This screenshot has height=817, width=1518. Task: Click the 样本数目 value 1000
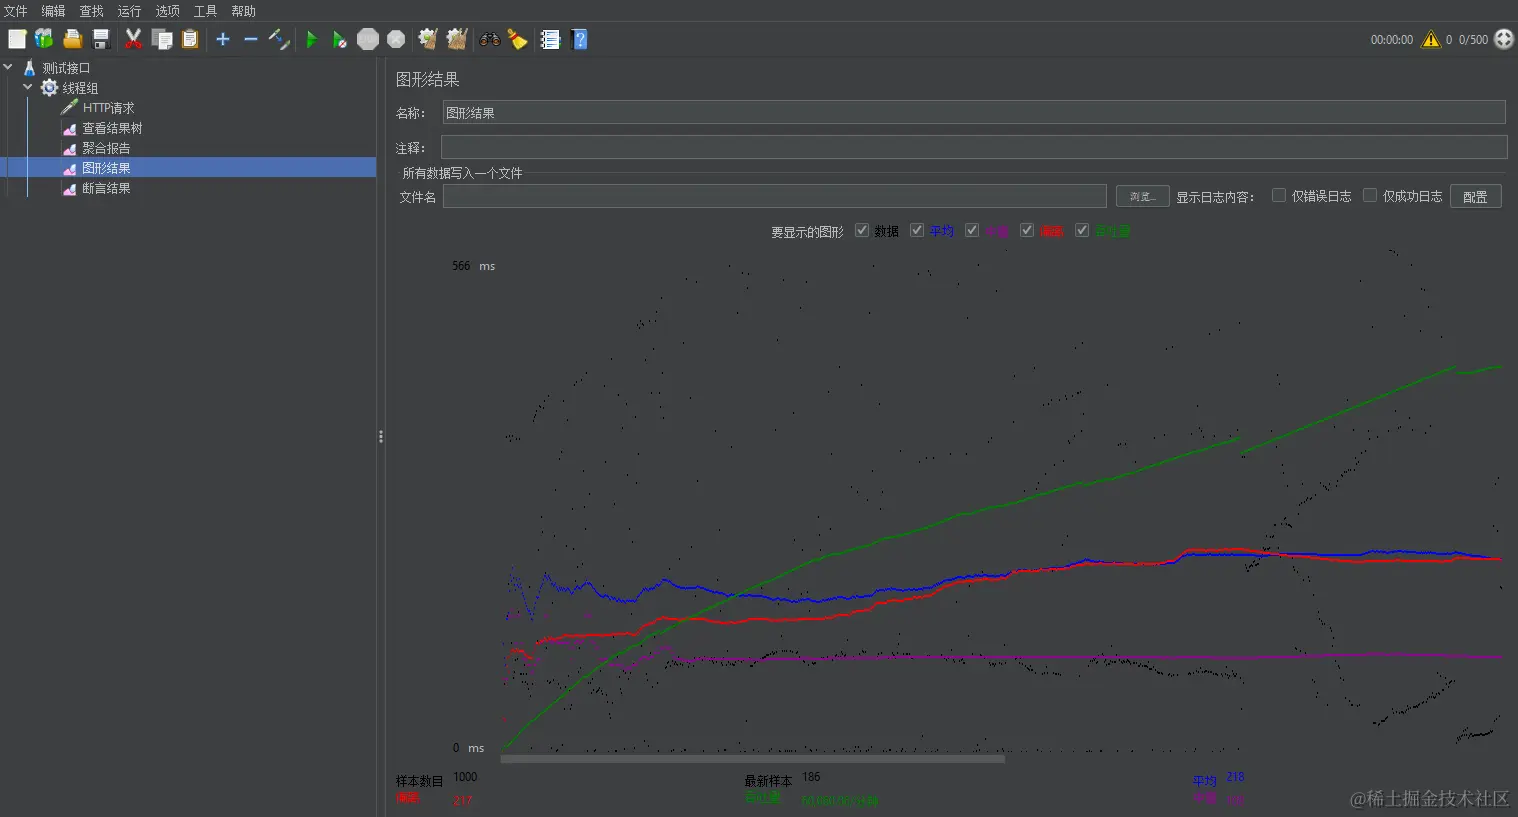pyautogui.click(x=465, y=777)
